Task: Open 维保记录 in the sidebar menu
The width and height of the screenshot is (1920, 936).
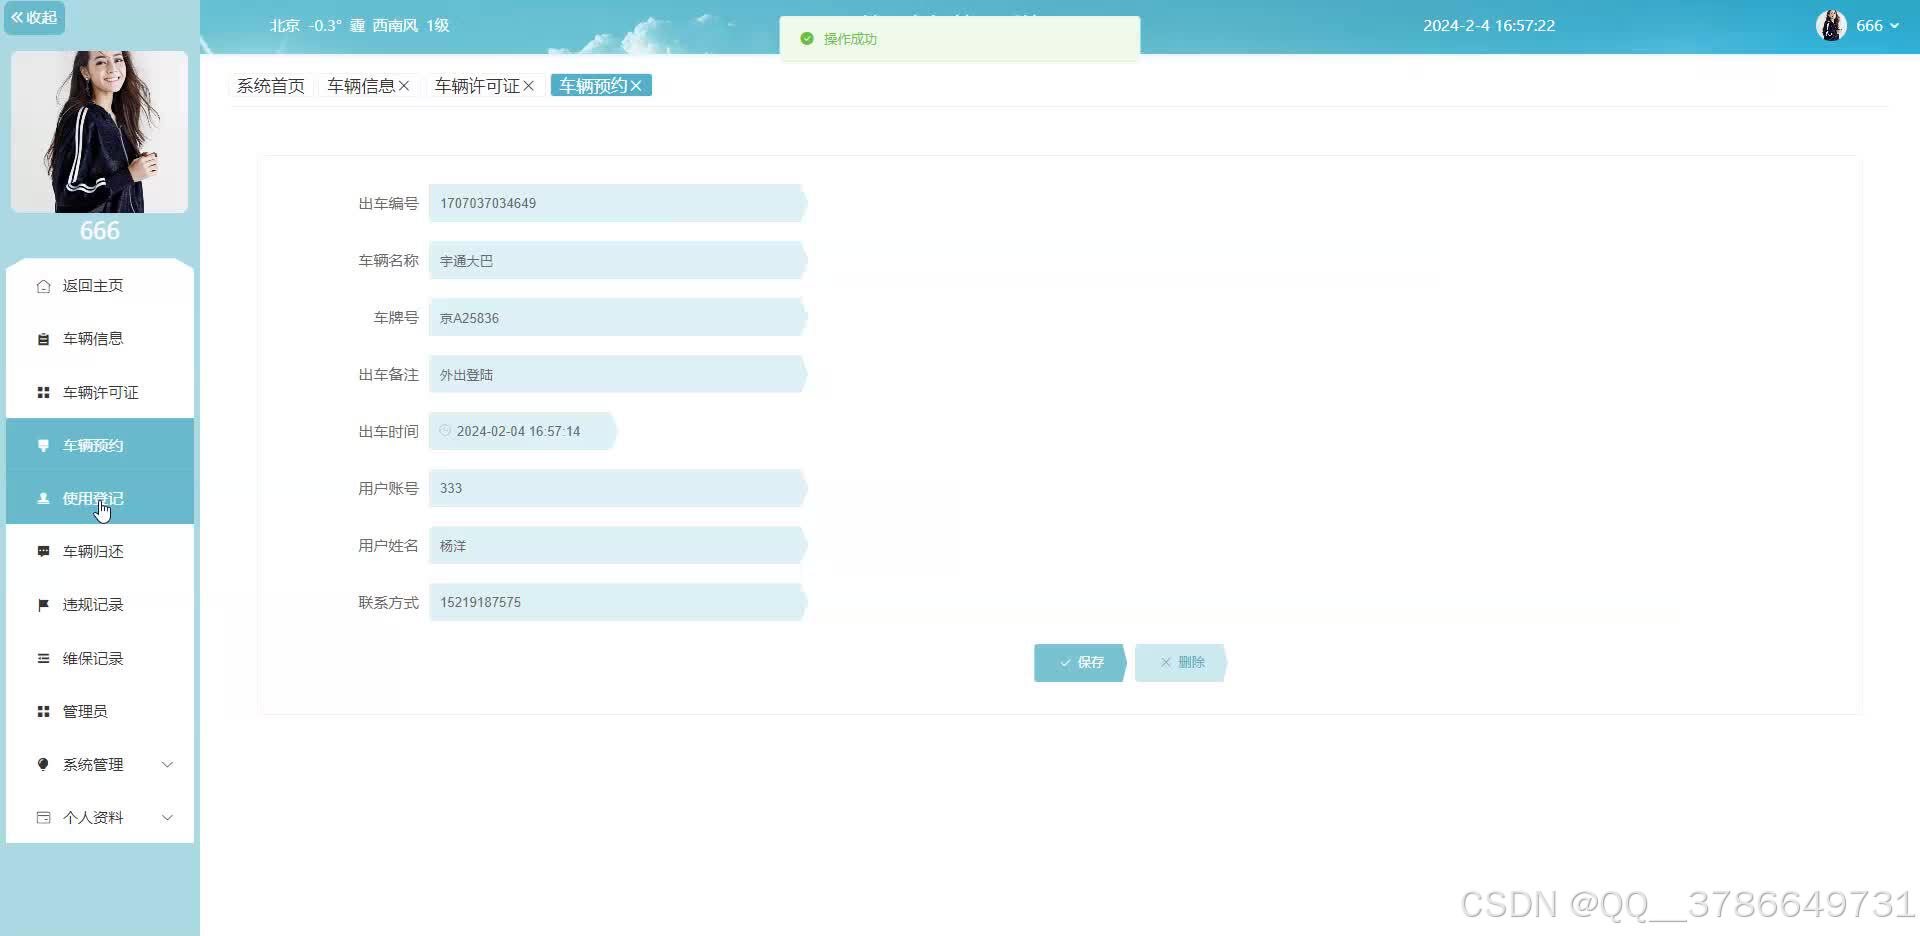Action: [x=100, y=658]
